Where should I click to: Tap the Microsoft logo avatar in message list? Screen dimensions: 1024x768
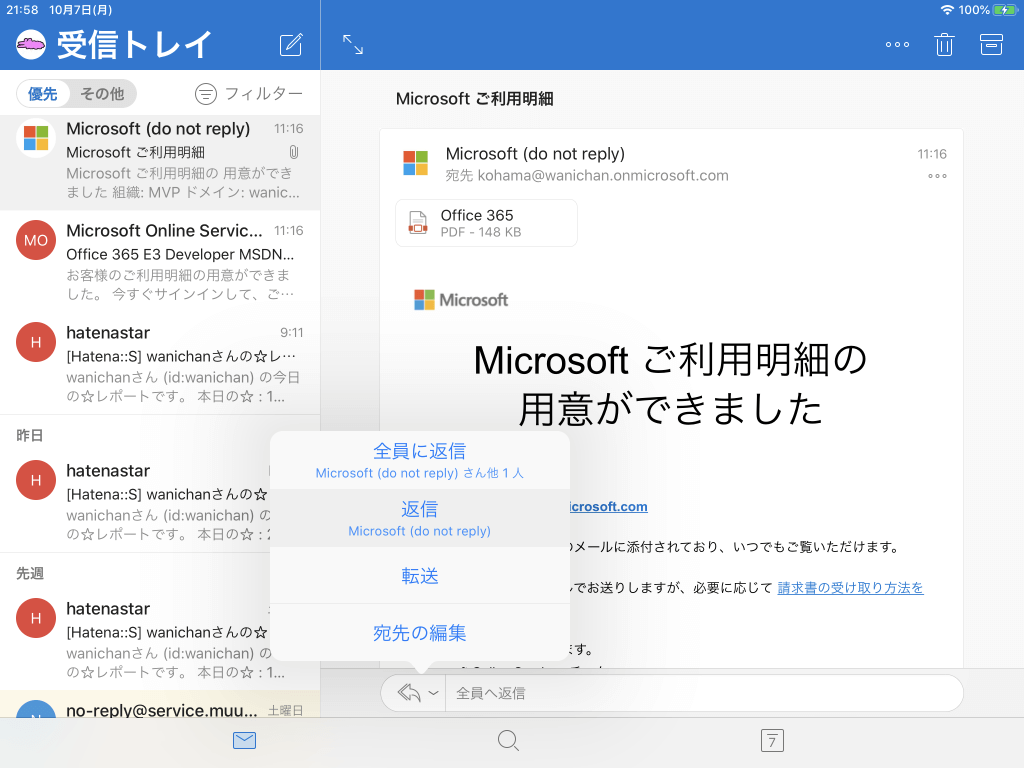(x=36, y=138)
